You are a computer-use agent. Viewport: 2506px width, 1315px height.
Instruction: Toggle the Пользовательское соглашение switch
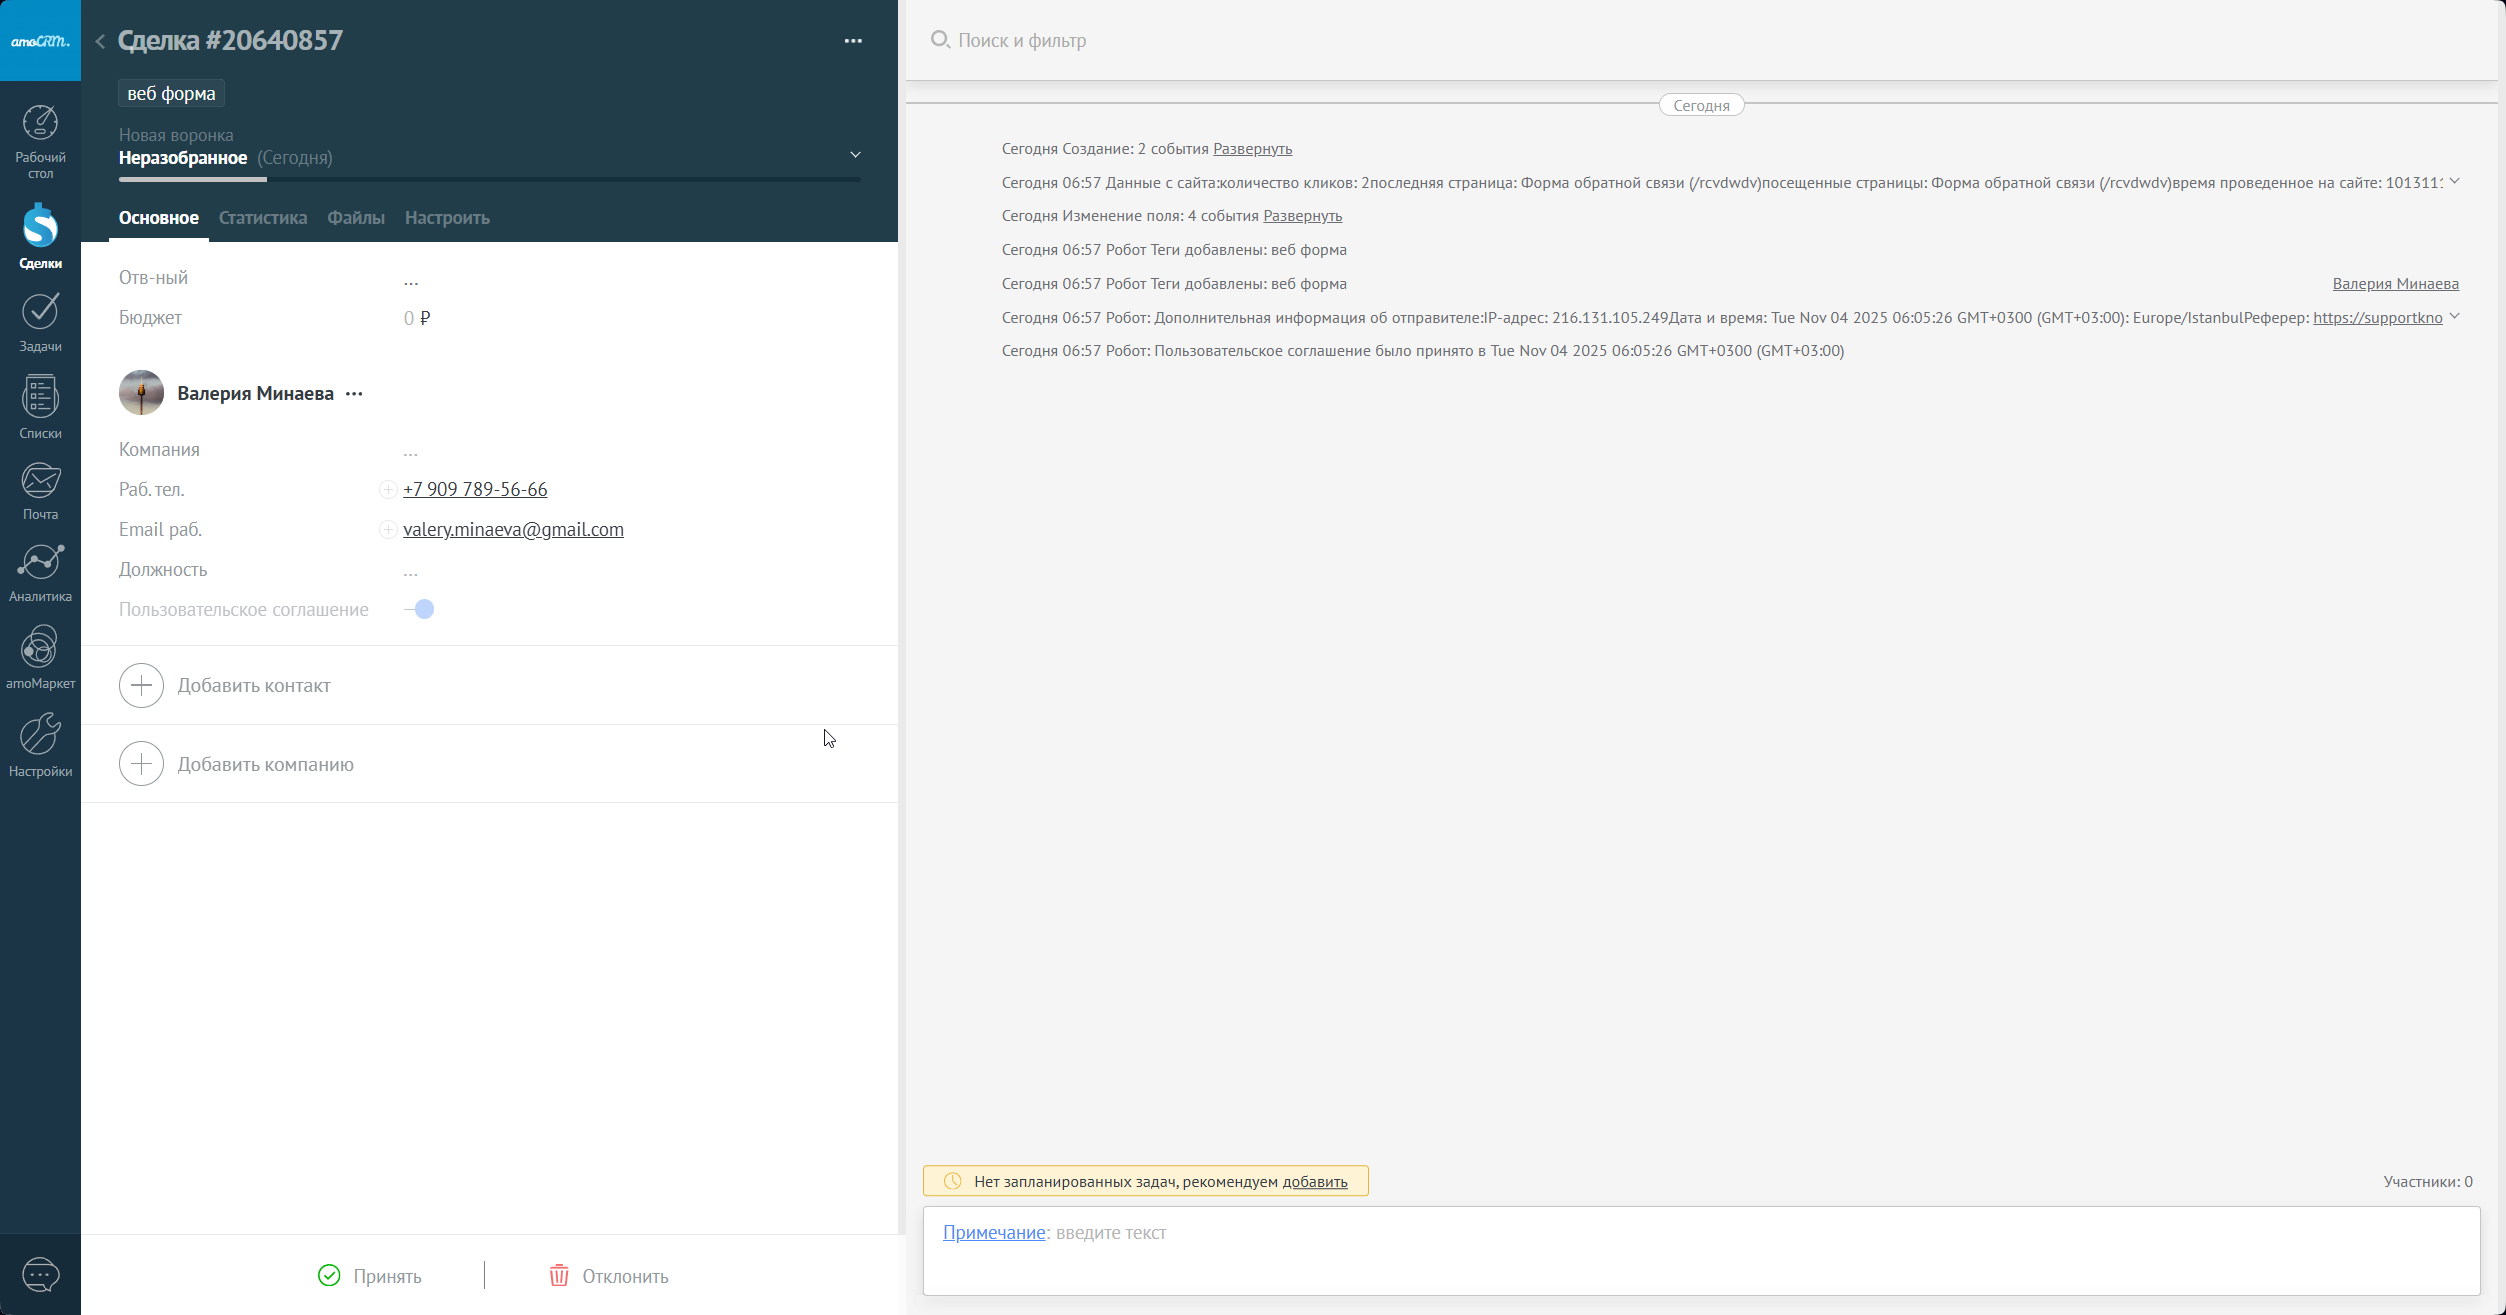pos(420,609)
